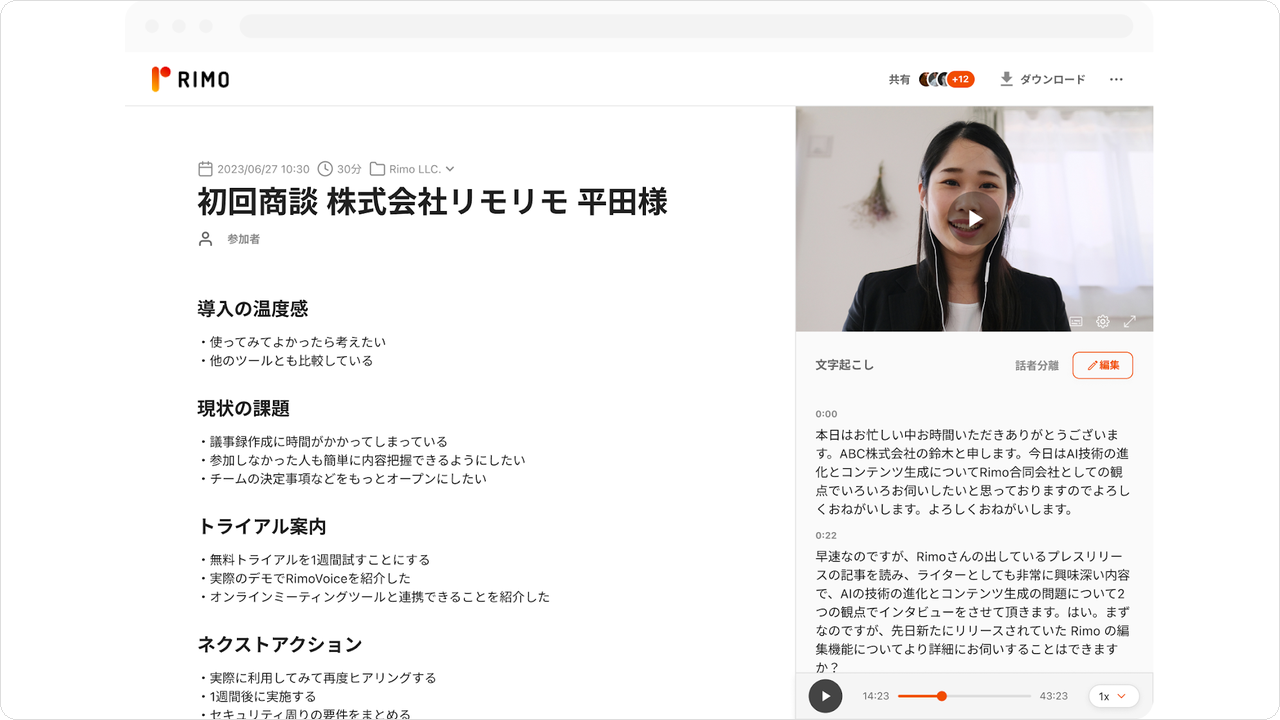Click the browser address bar
This screenshot has height=720, width=1280.
pos(686,26)
